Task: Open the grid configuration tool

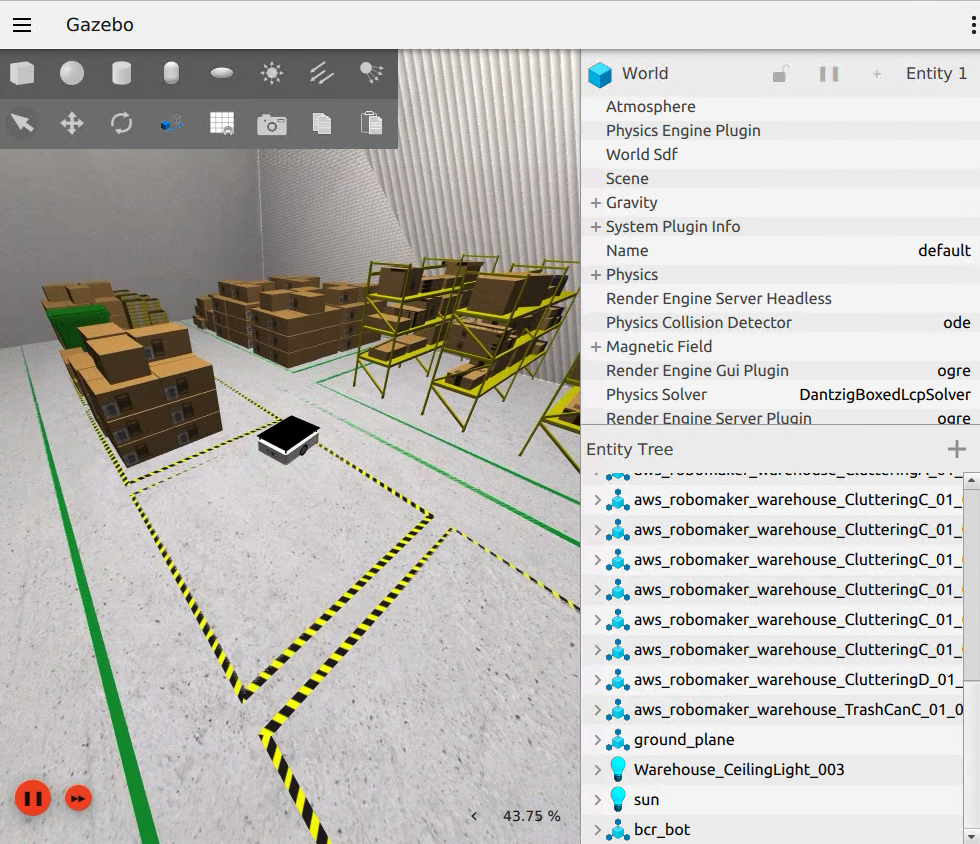Action: [222, 123]
